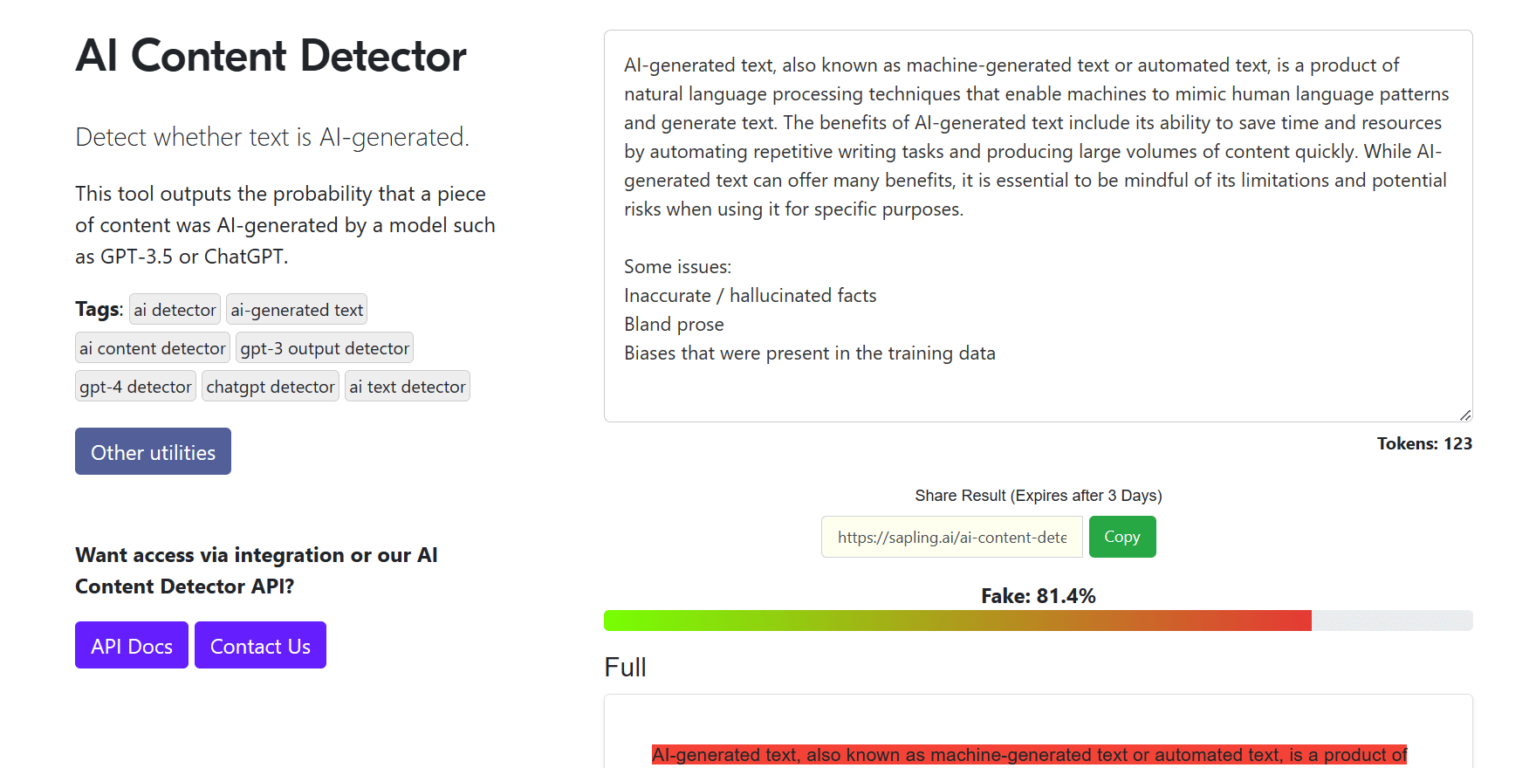Screen dimensions: 1536x768
Task: Select the 'ai-generated text' tag
Action: 296,309
